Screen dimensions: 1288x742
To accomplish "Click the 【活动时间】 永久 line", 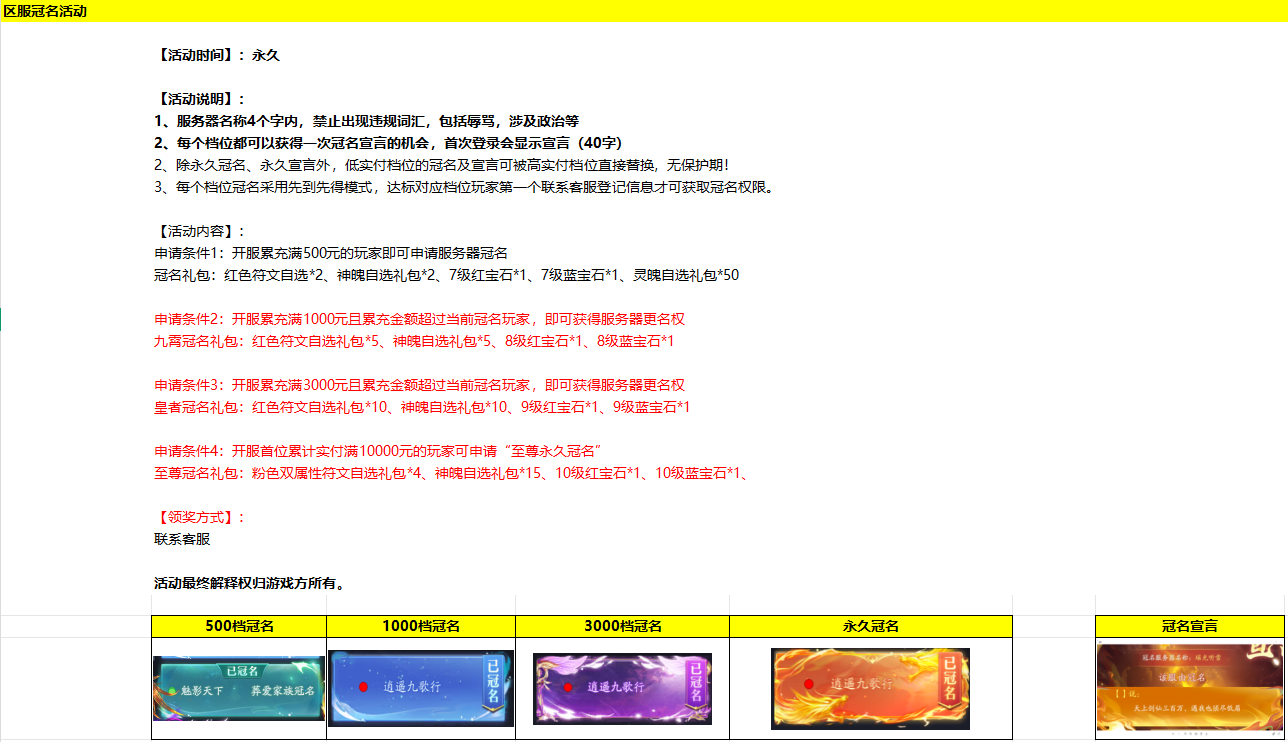I will 217,55.
